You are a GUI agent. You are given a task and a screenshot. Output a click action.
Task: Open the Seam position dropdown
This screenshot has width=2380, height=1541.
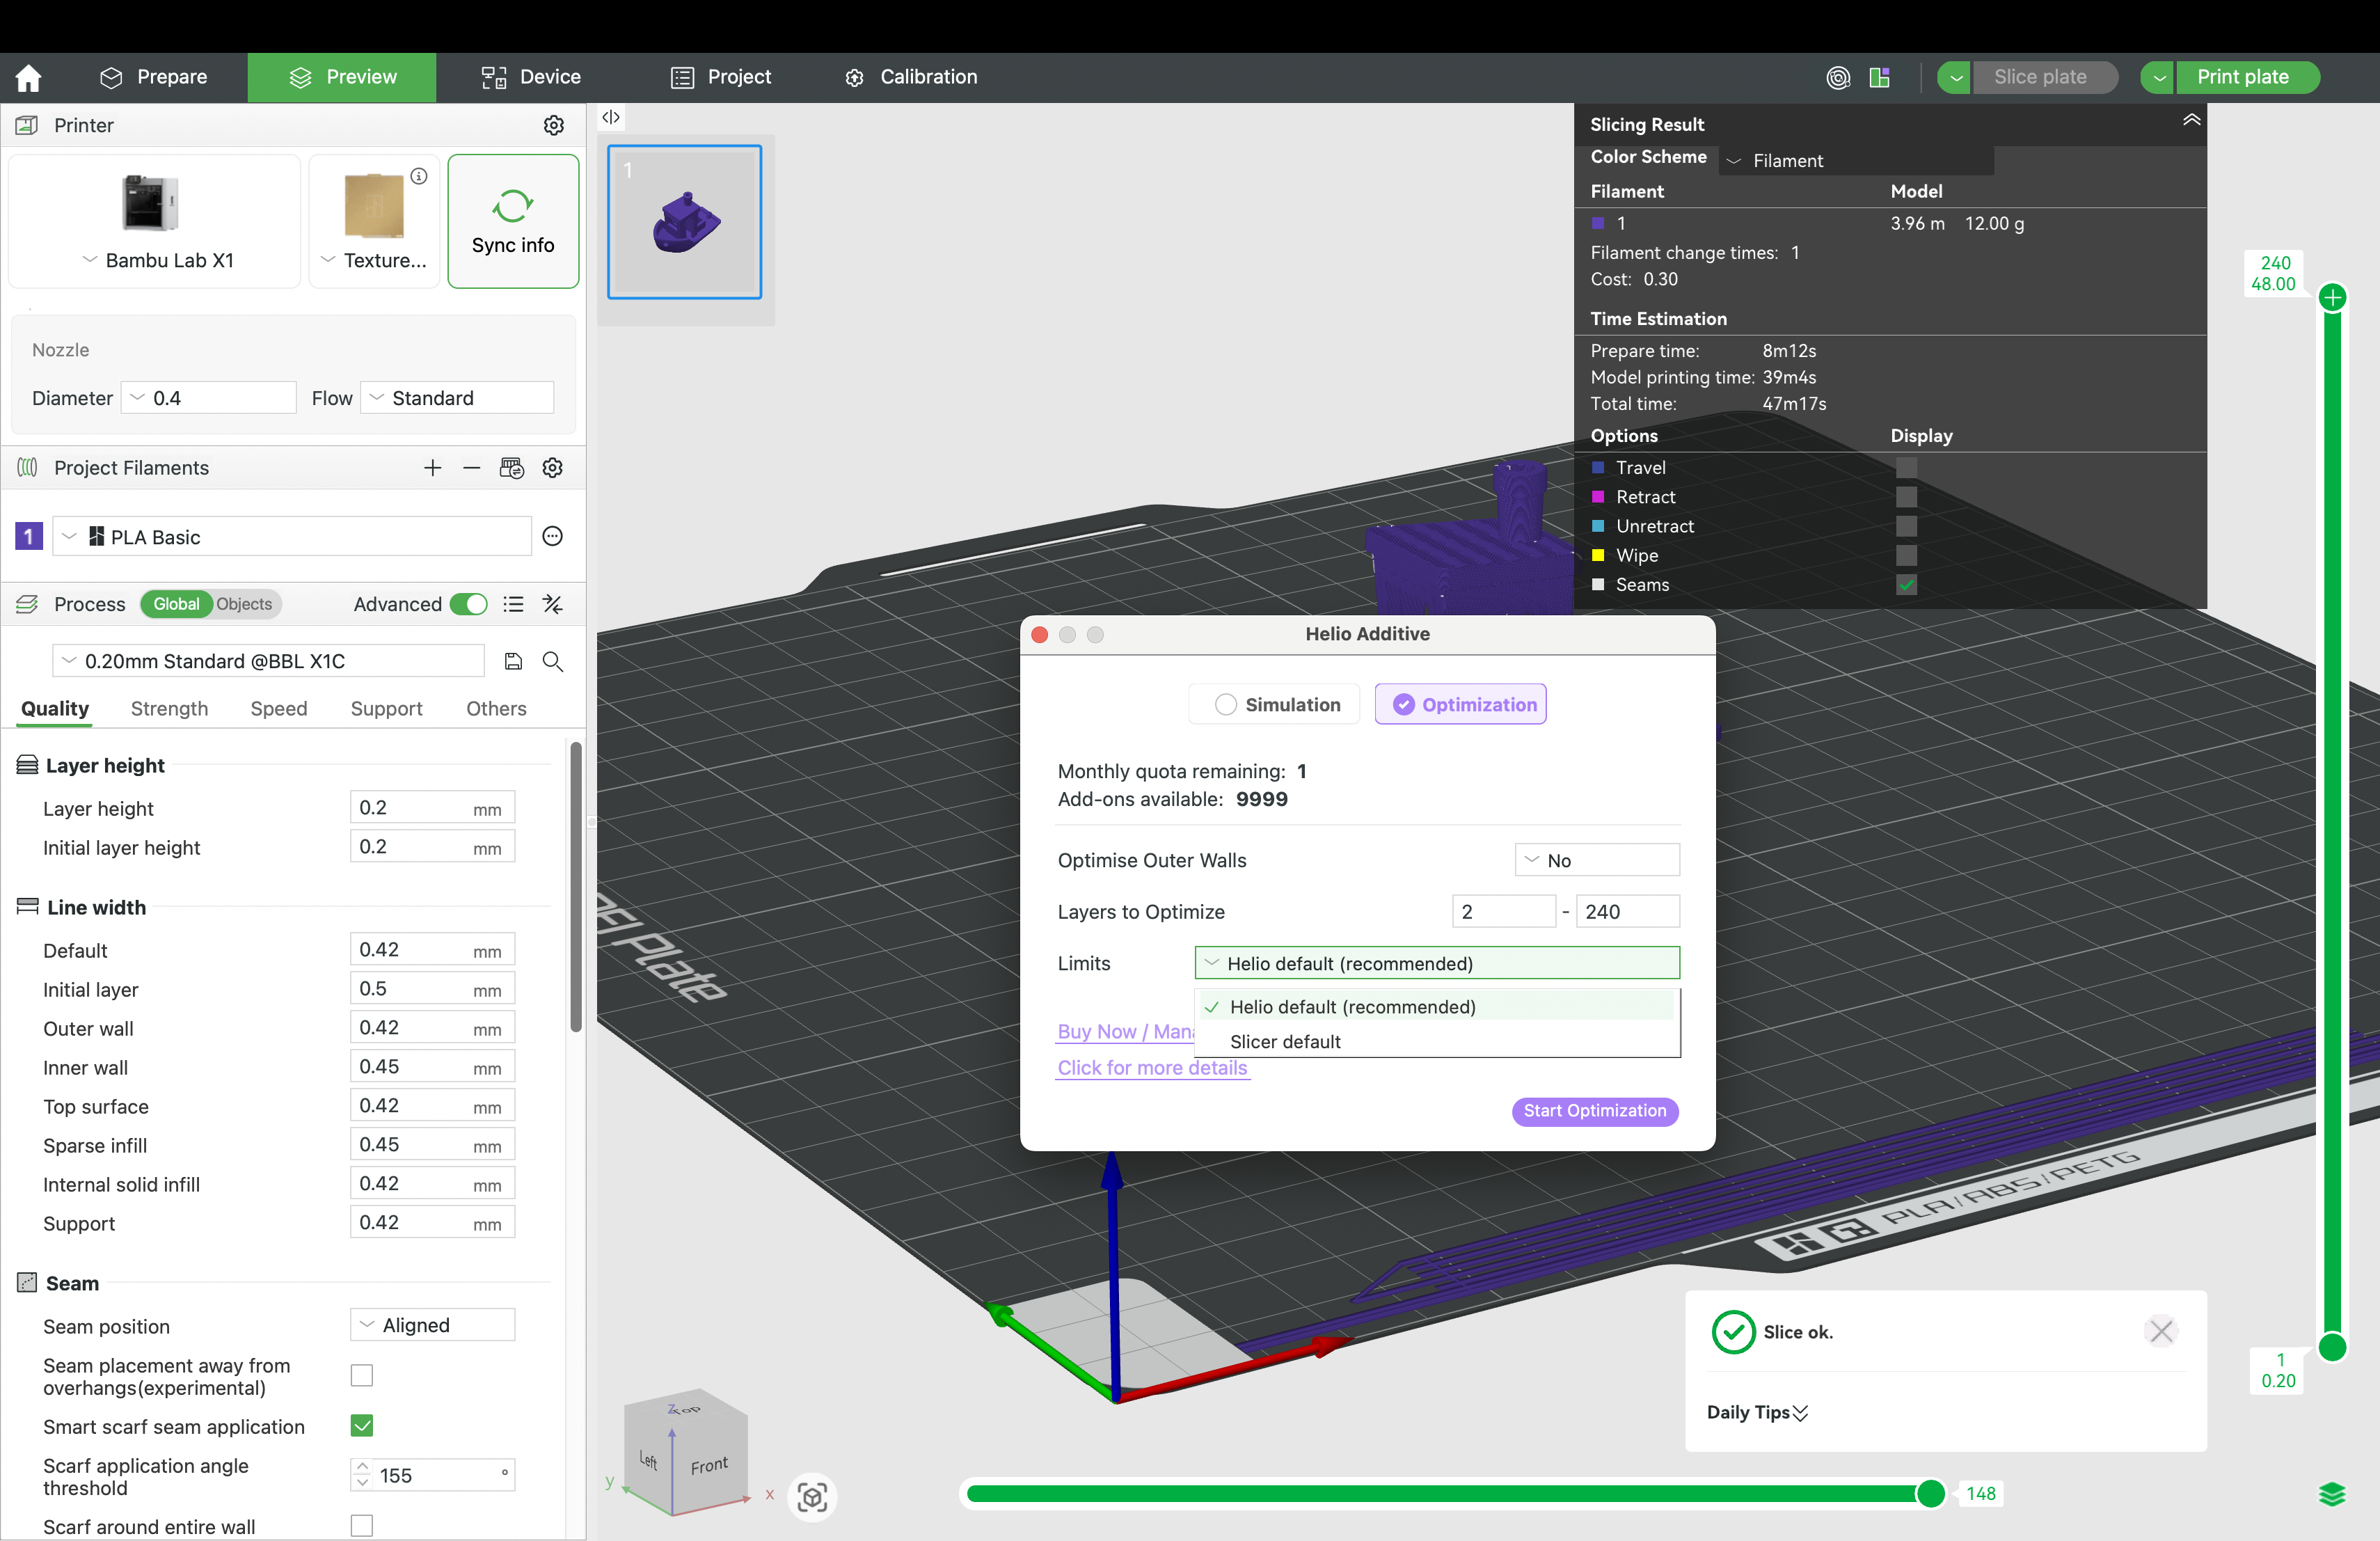click(x=432, y=1325)
